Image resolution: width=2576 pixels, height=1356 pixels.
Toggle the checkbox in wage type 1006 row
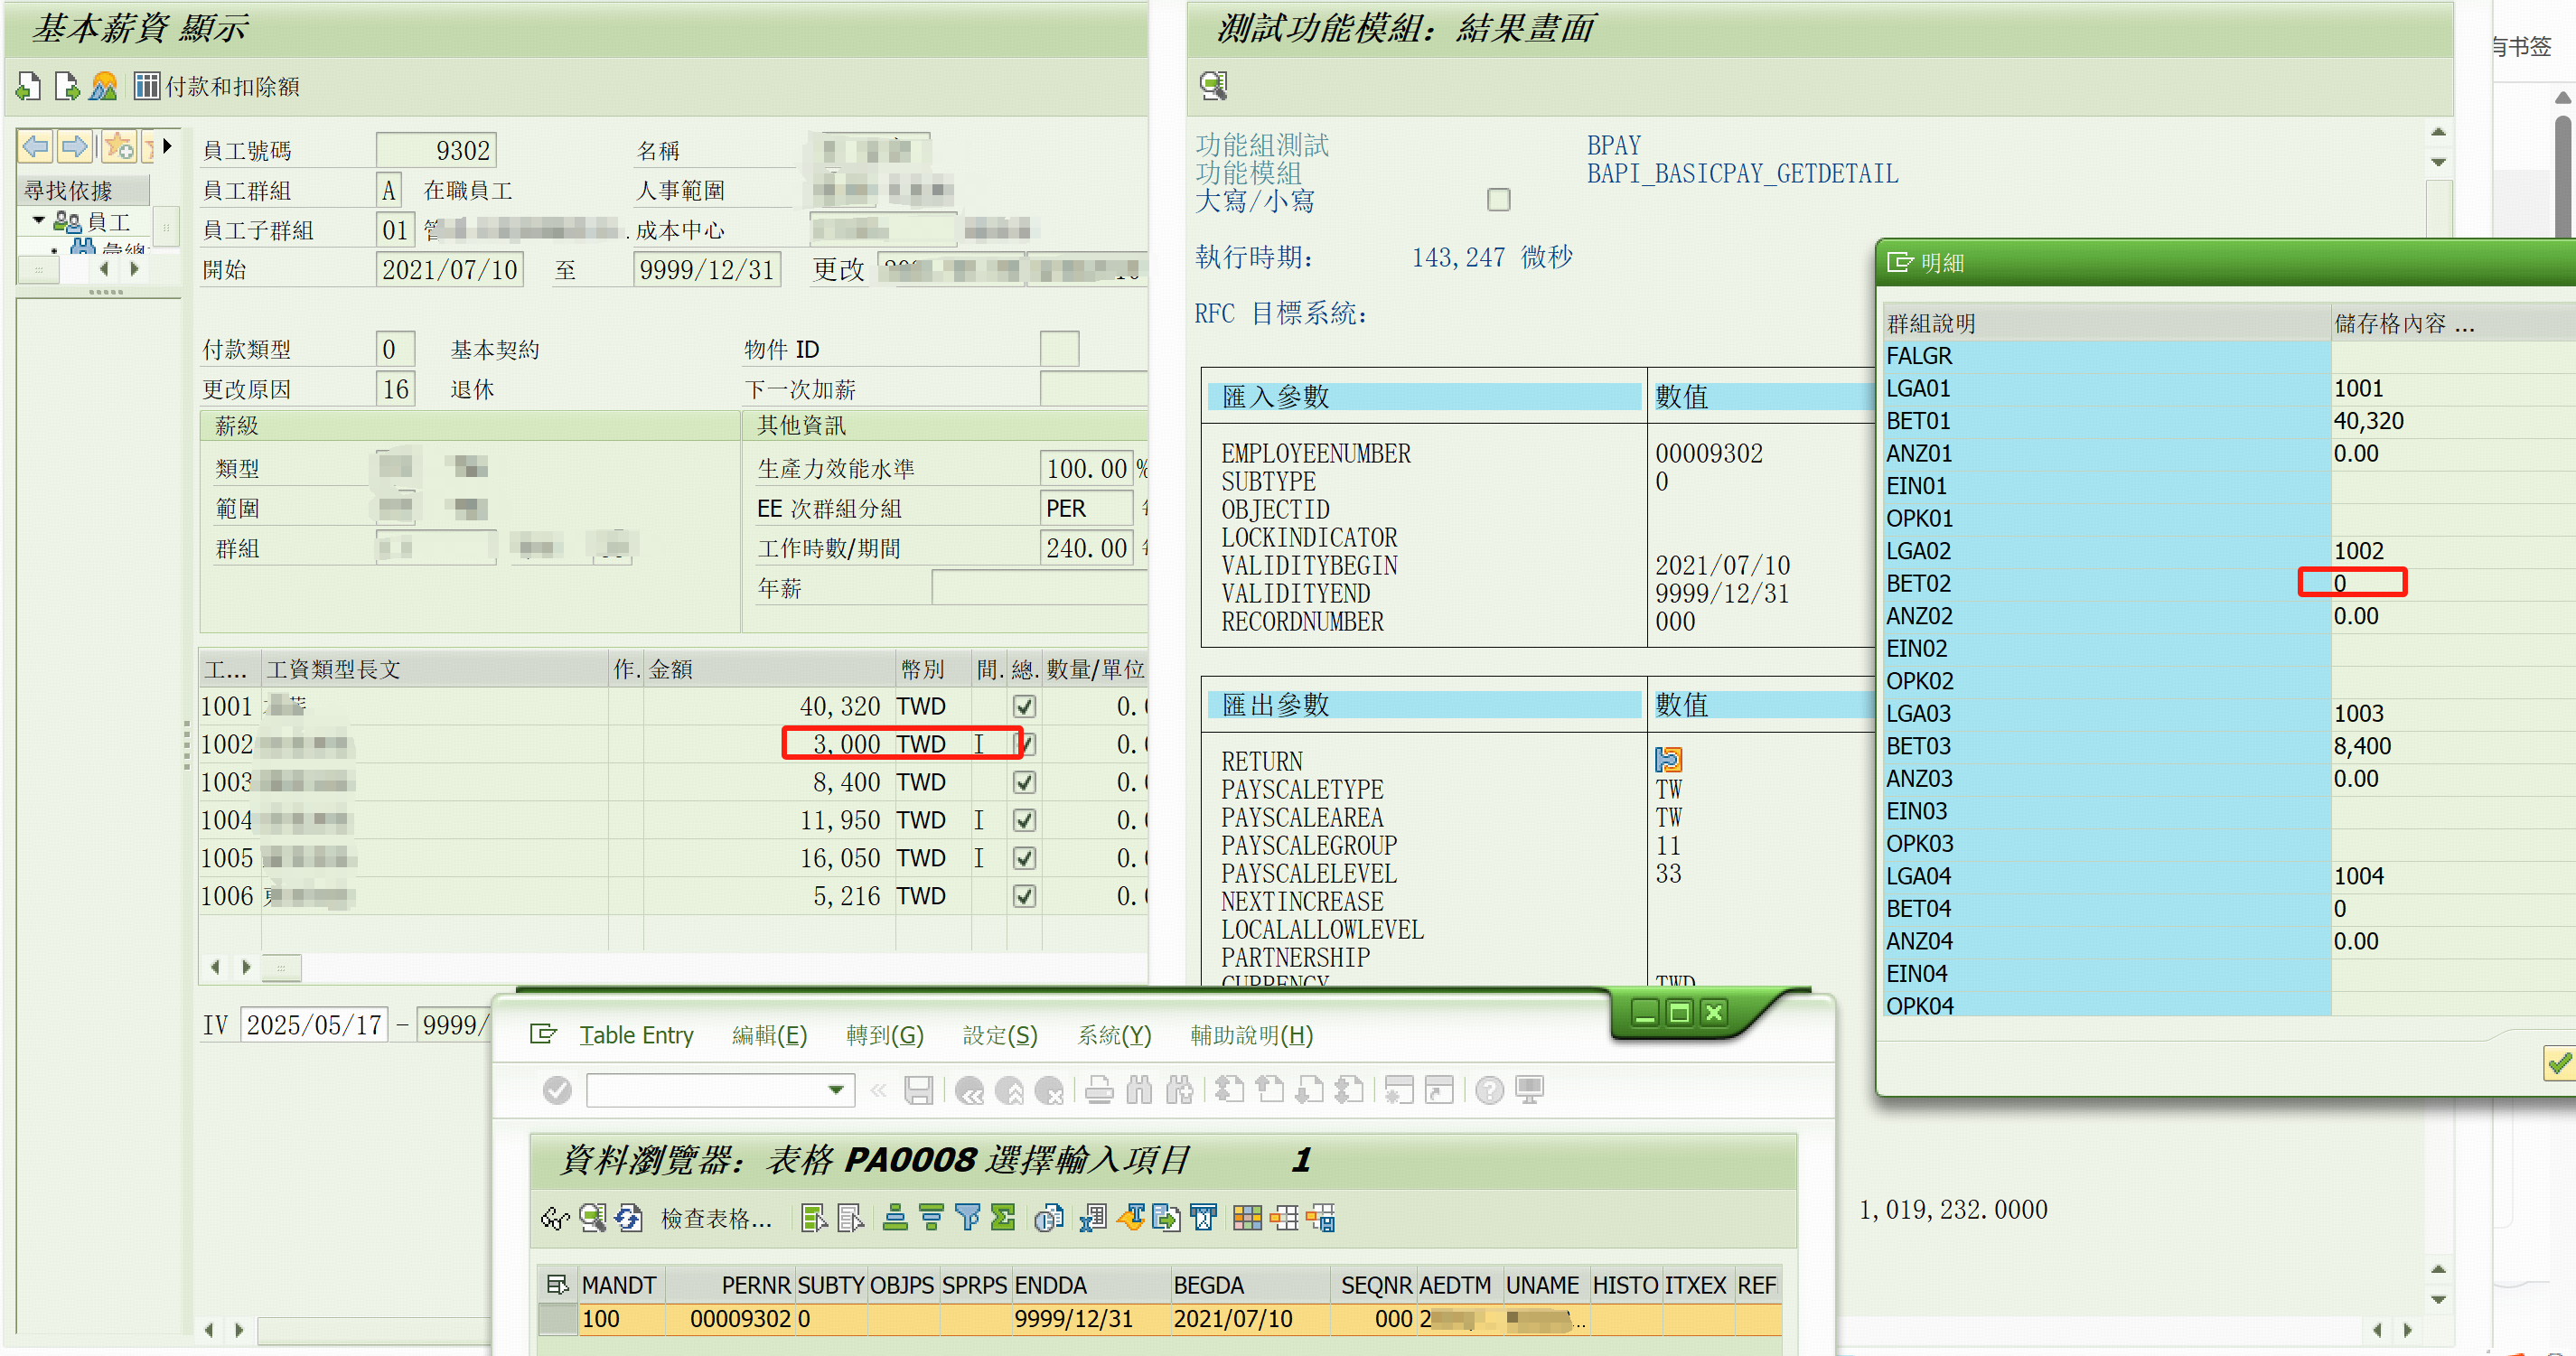1024,896
